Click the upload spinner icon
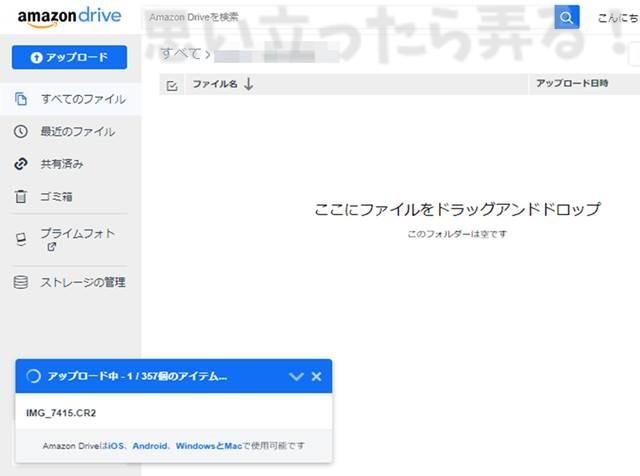 click(x=33, y=376)
